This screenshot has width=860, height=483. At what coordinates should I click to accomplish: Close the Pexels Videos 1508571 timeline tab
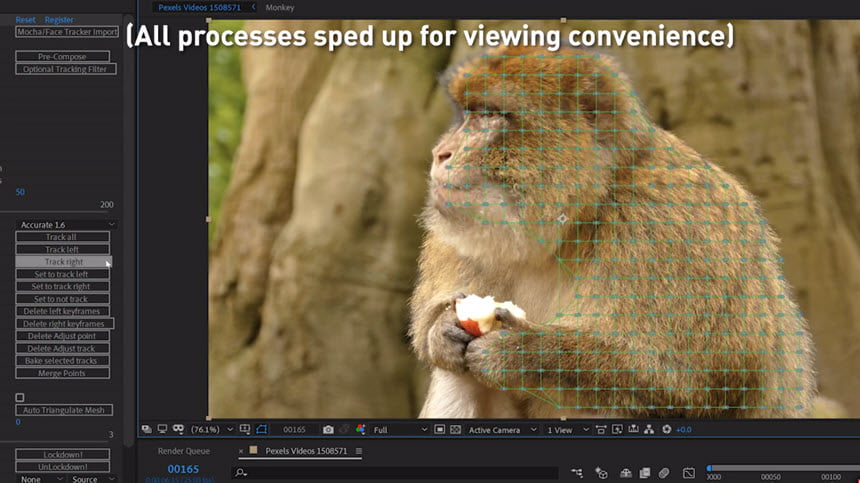[x=240, y=451]
